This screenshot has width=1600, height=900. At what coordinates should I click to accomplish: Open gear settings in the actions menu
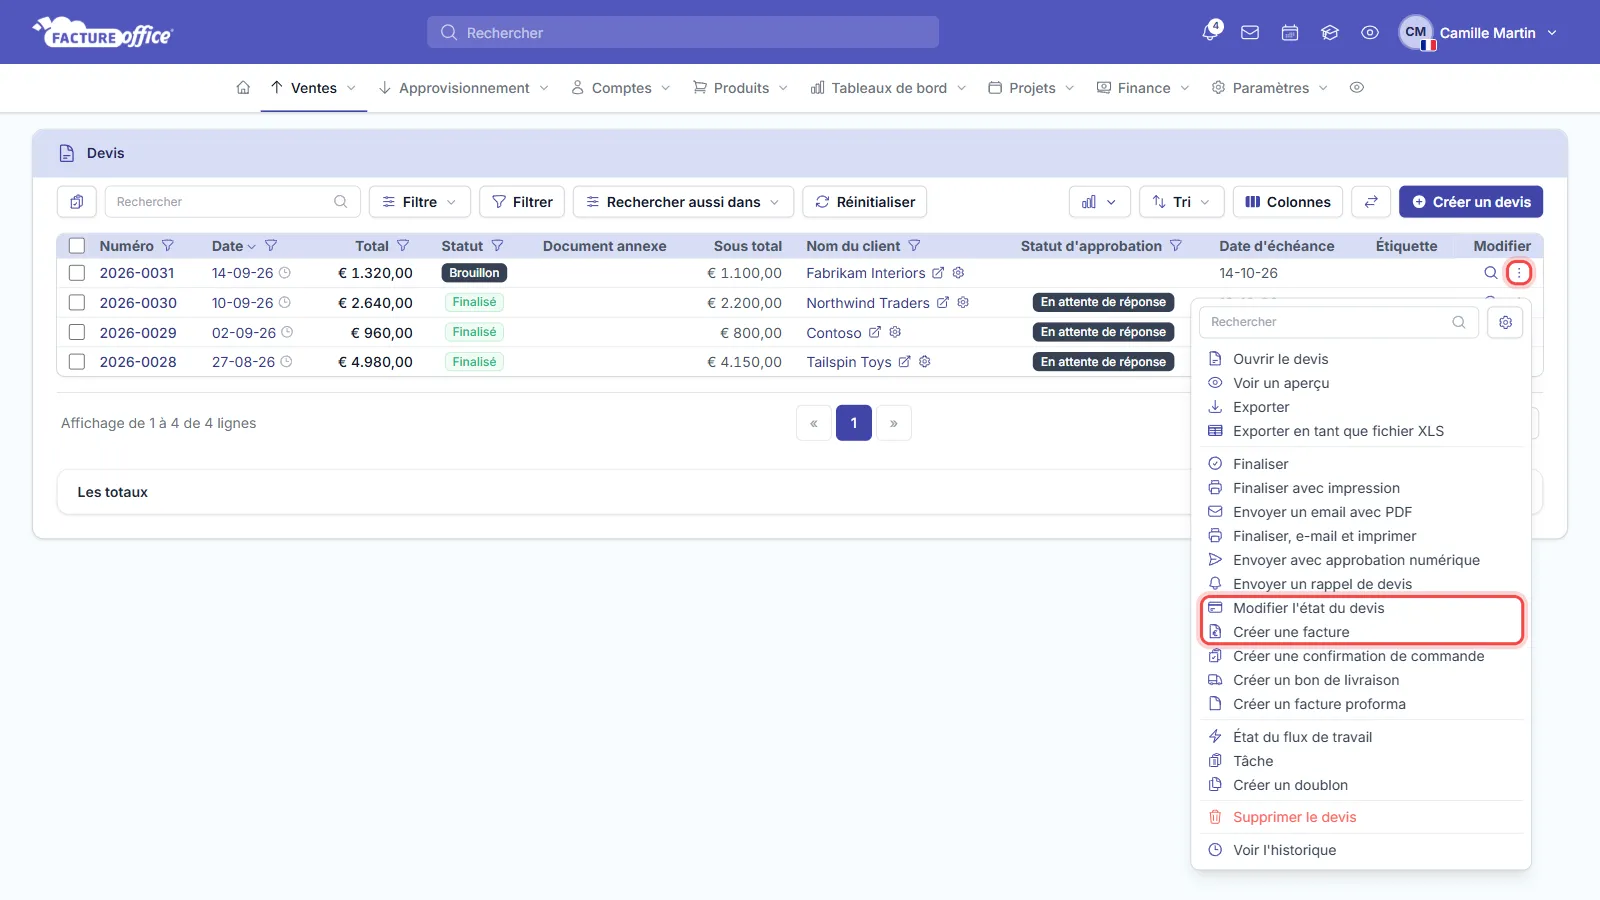[1505, 322]
